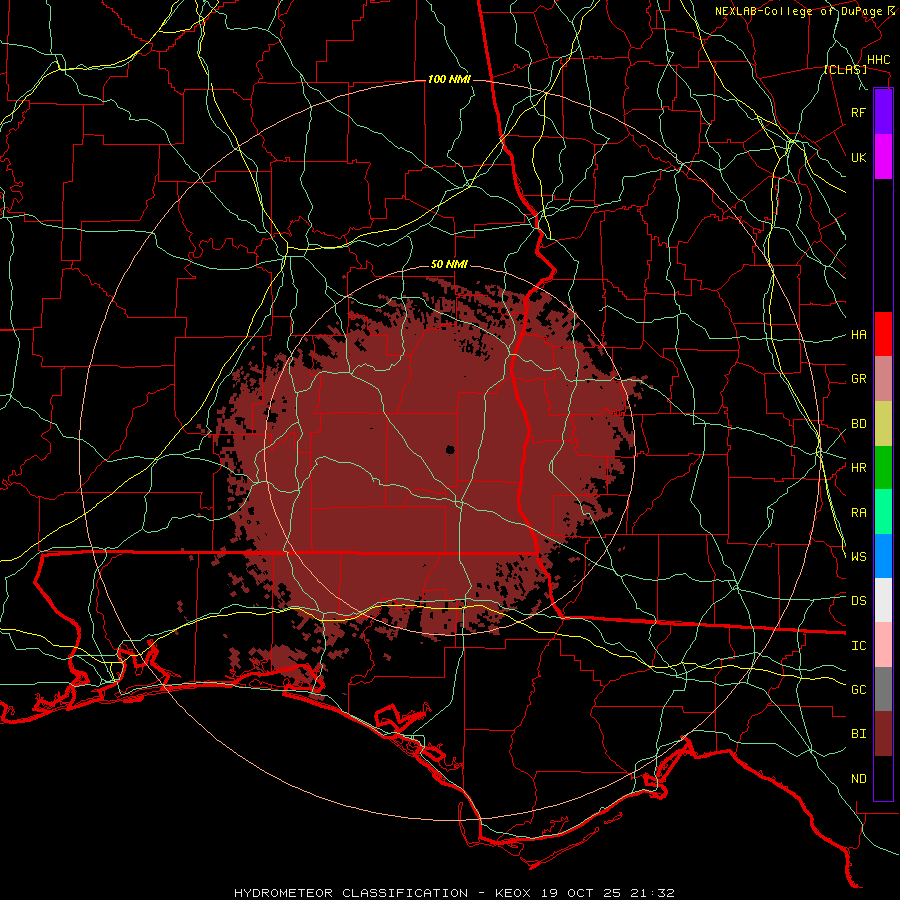Click the RF purple legend color block

(x=883, y=112)
